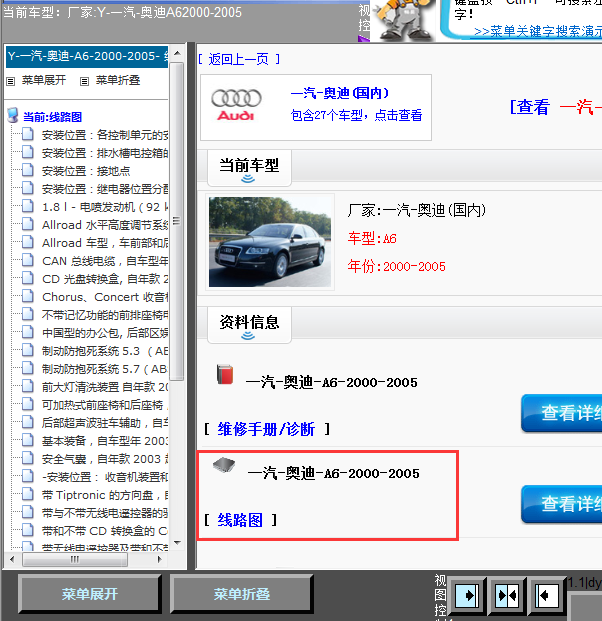Click the computer icon beside 当前:线路图
Viewport: 602px width, 621px height.
pos(13,115)
